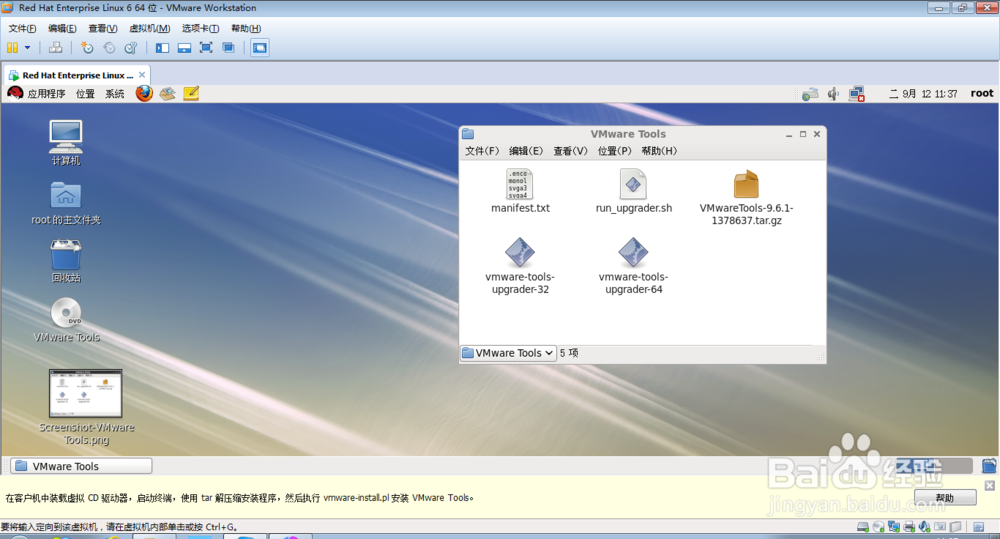Open the 虚拟机(M) menu
Image resolution: width=1000 pixels, height=539 pixels.
point(149,28)
